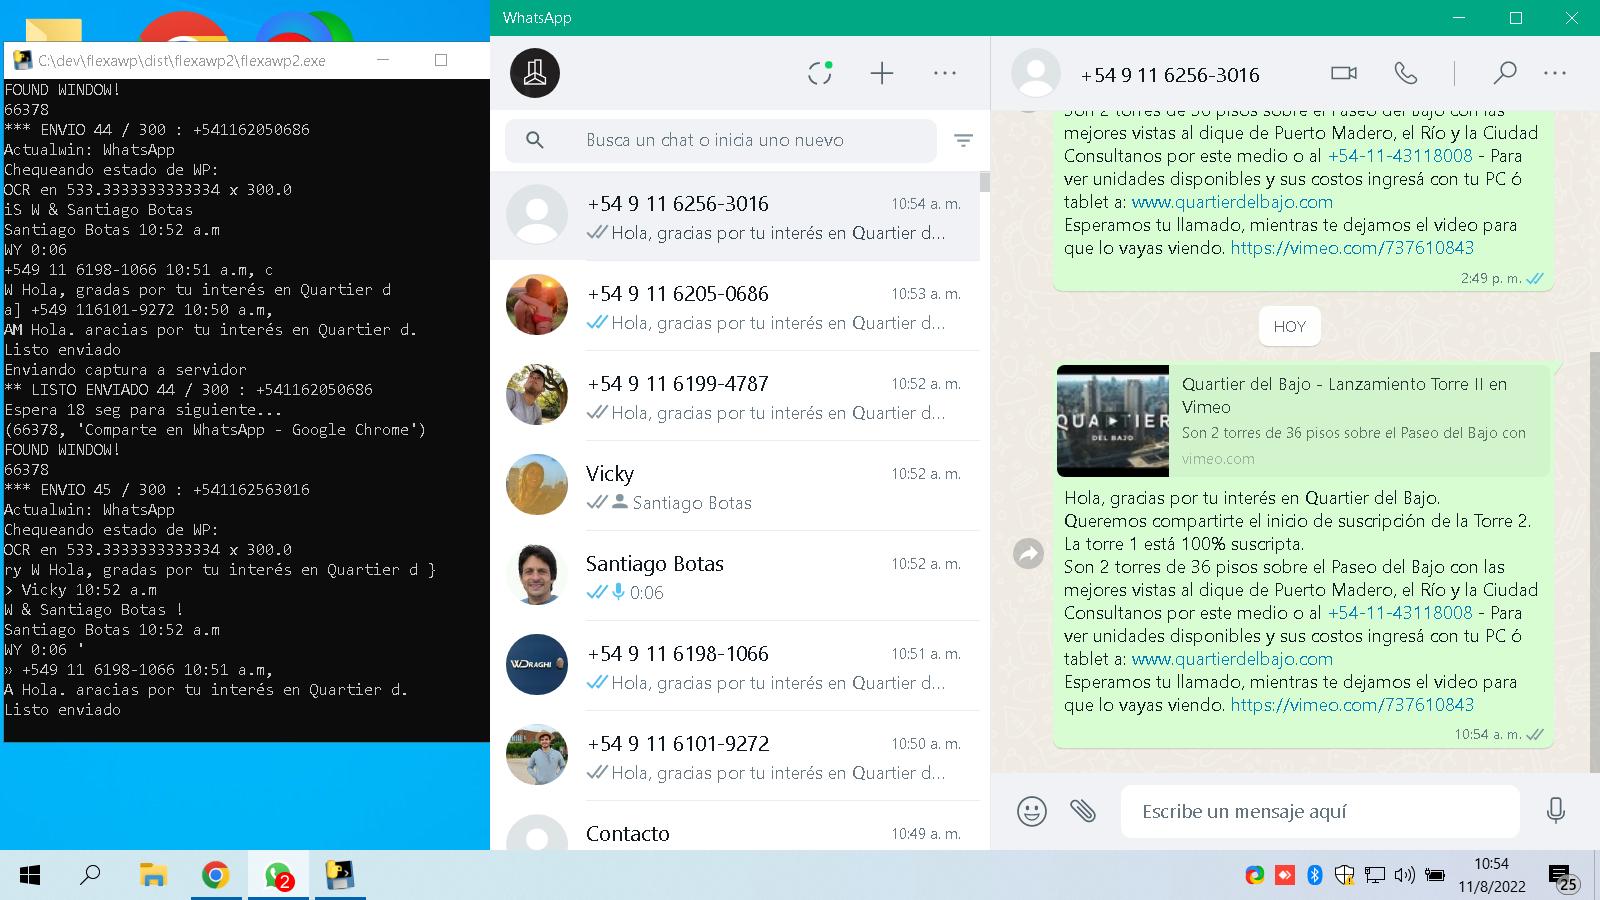Click Vicky's profile photo
This screenshot has height=900, width=1600.
pyautogui.click(x=537, y=485)
